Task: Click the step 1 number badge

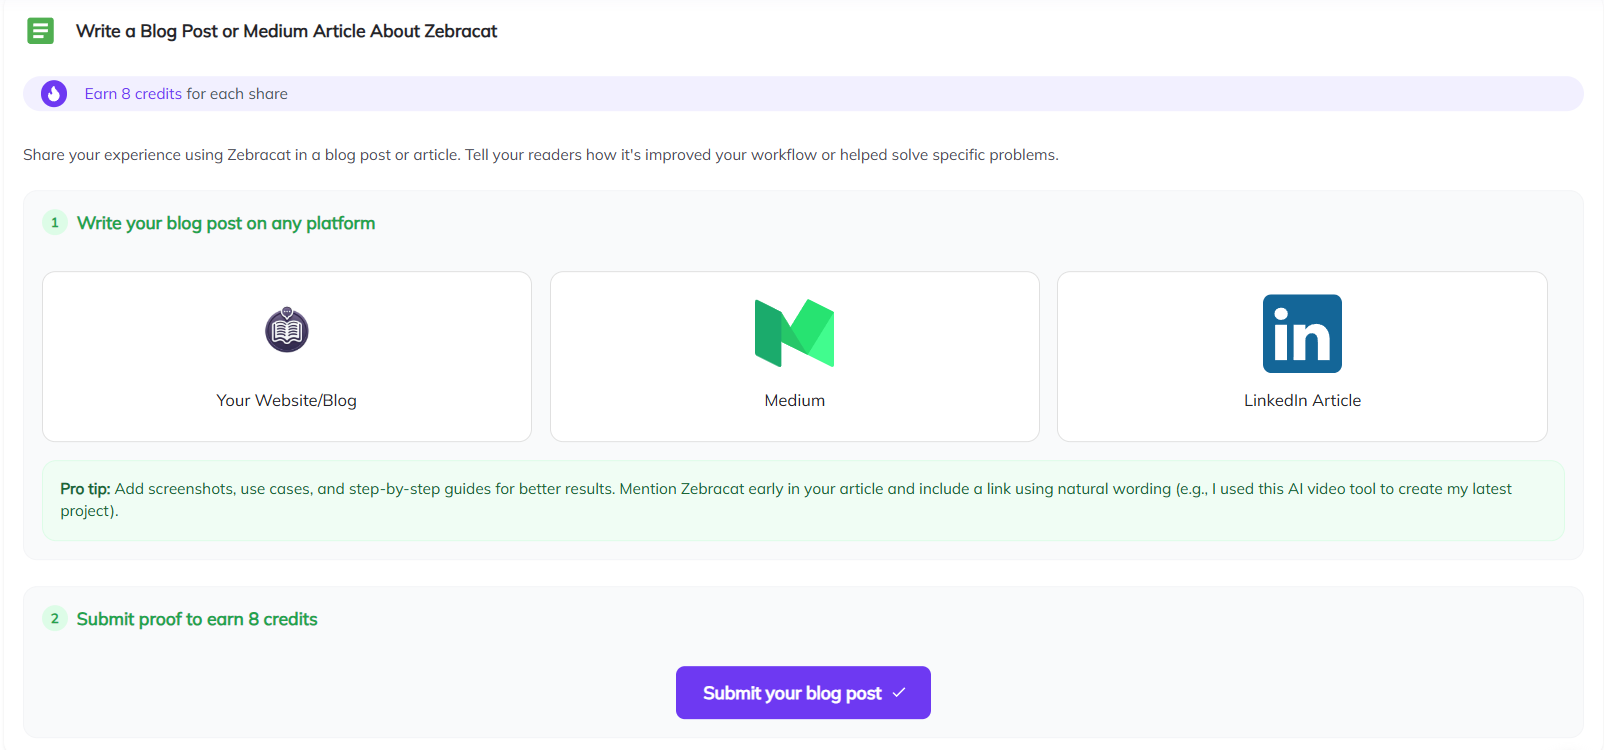Action: [x=55, y=222]
